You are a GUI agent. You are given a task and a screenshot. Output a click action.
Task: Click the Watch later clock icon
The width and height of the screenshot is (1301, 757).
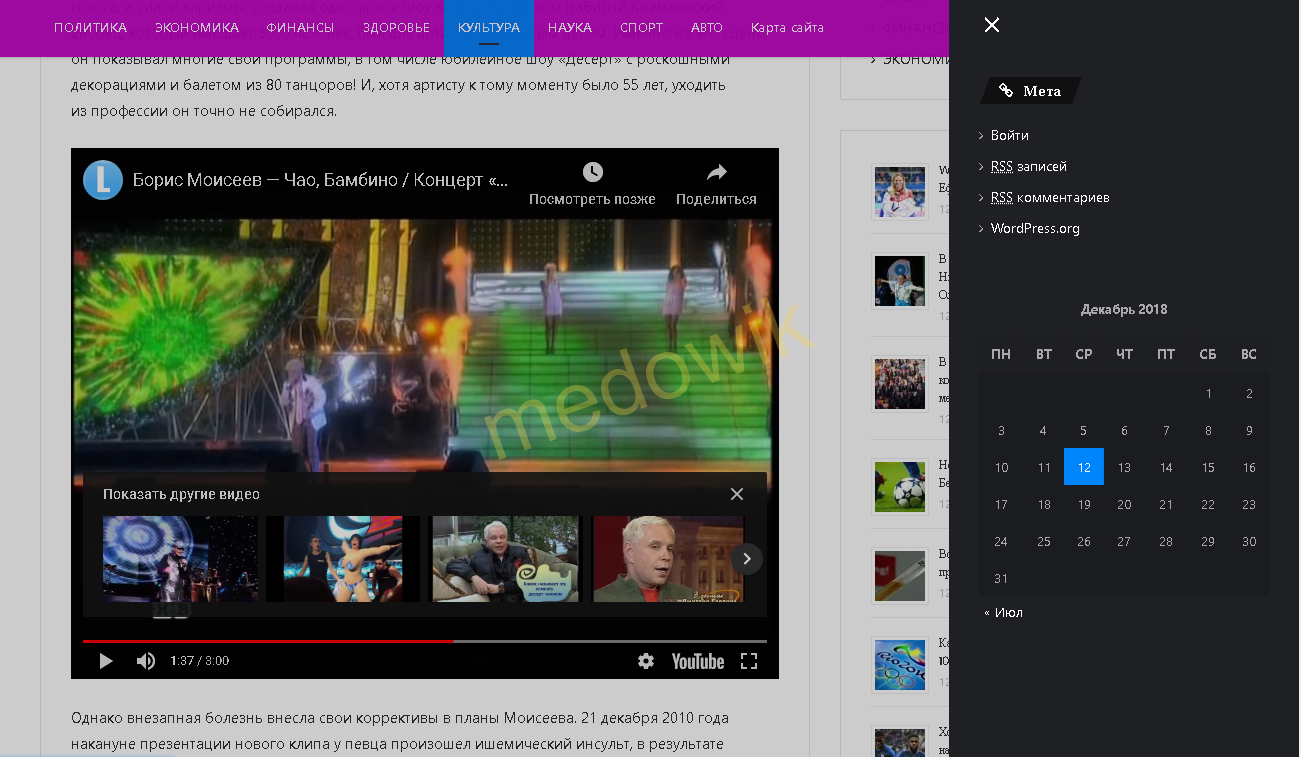point(593,172)
